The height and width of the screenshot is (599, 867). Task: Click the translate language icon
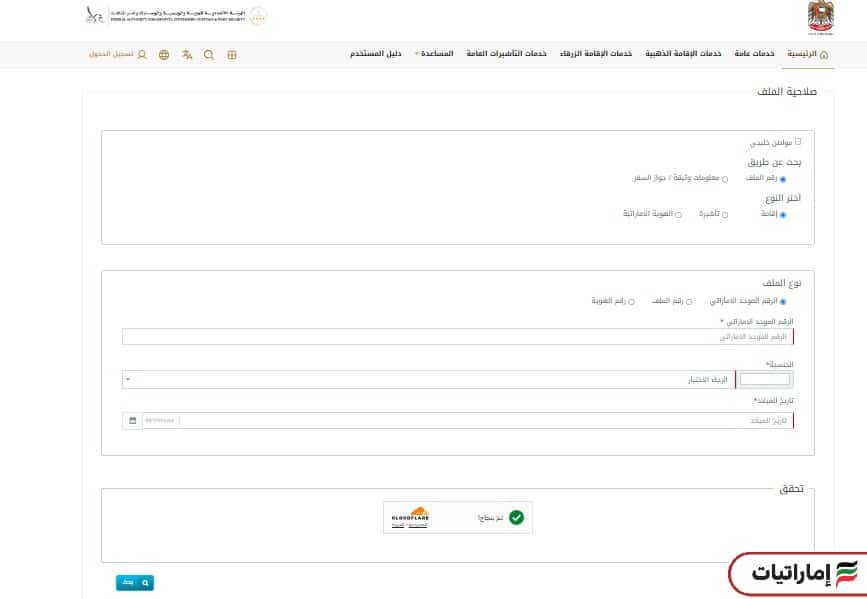point(187,54)
